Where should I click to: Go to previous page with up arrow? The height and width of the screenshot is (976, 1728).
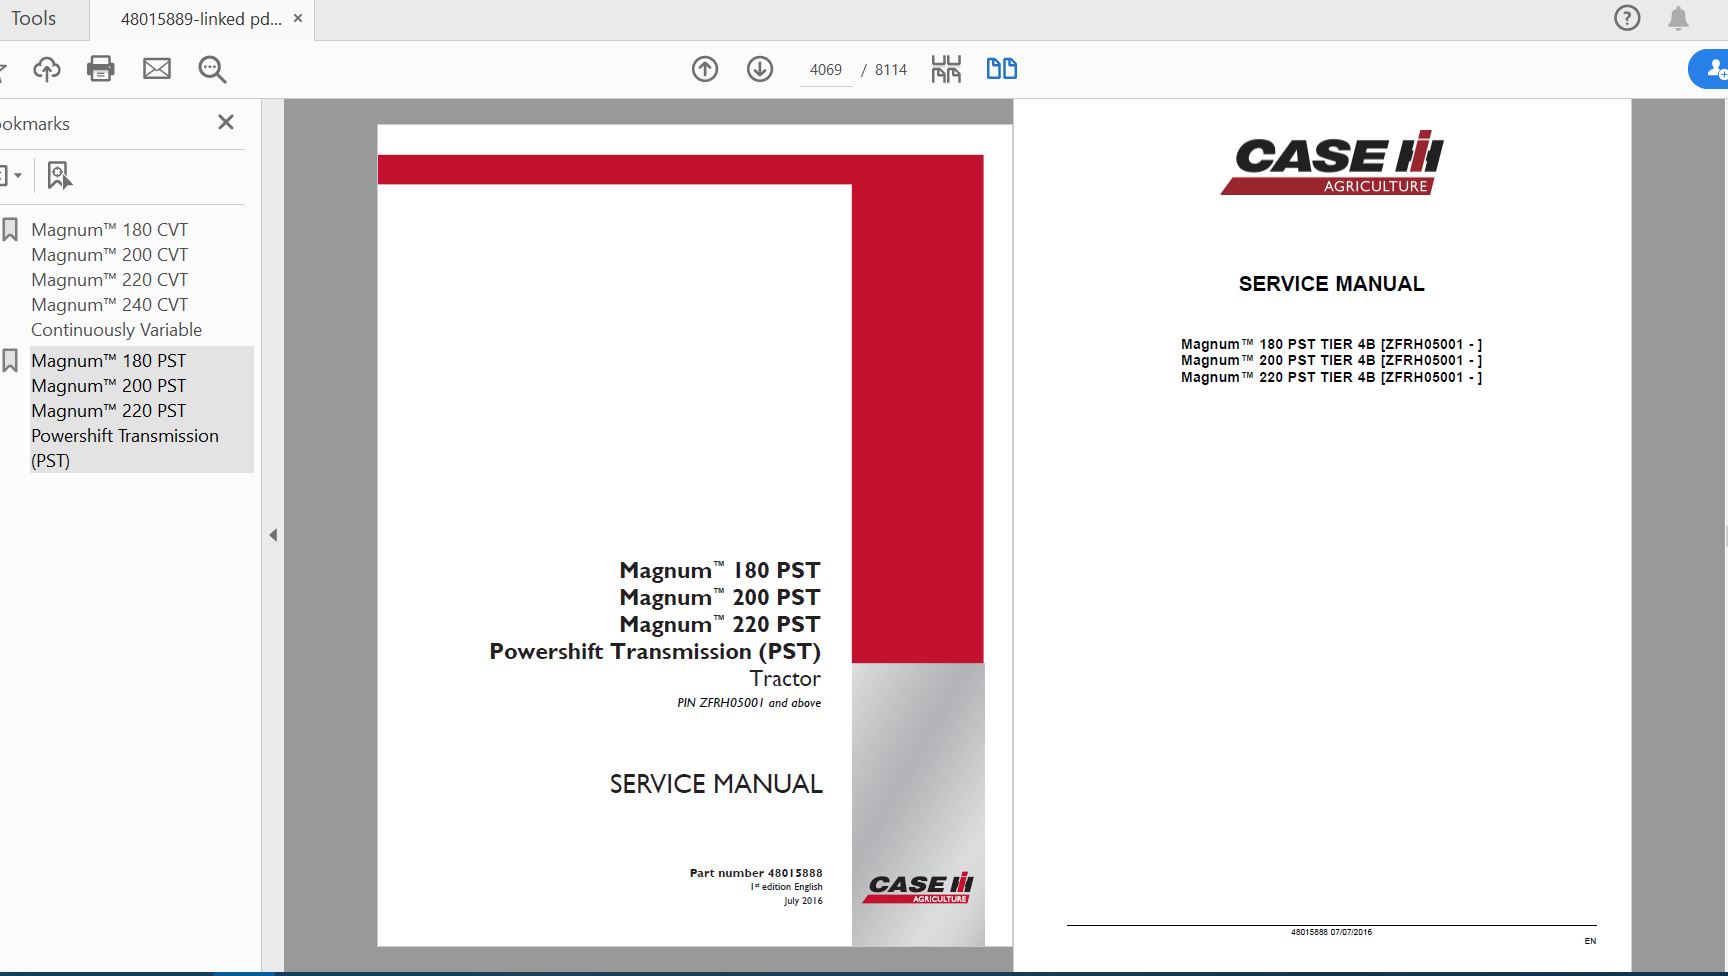coord(705,69)
